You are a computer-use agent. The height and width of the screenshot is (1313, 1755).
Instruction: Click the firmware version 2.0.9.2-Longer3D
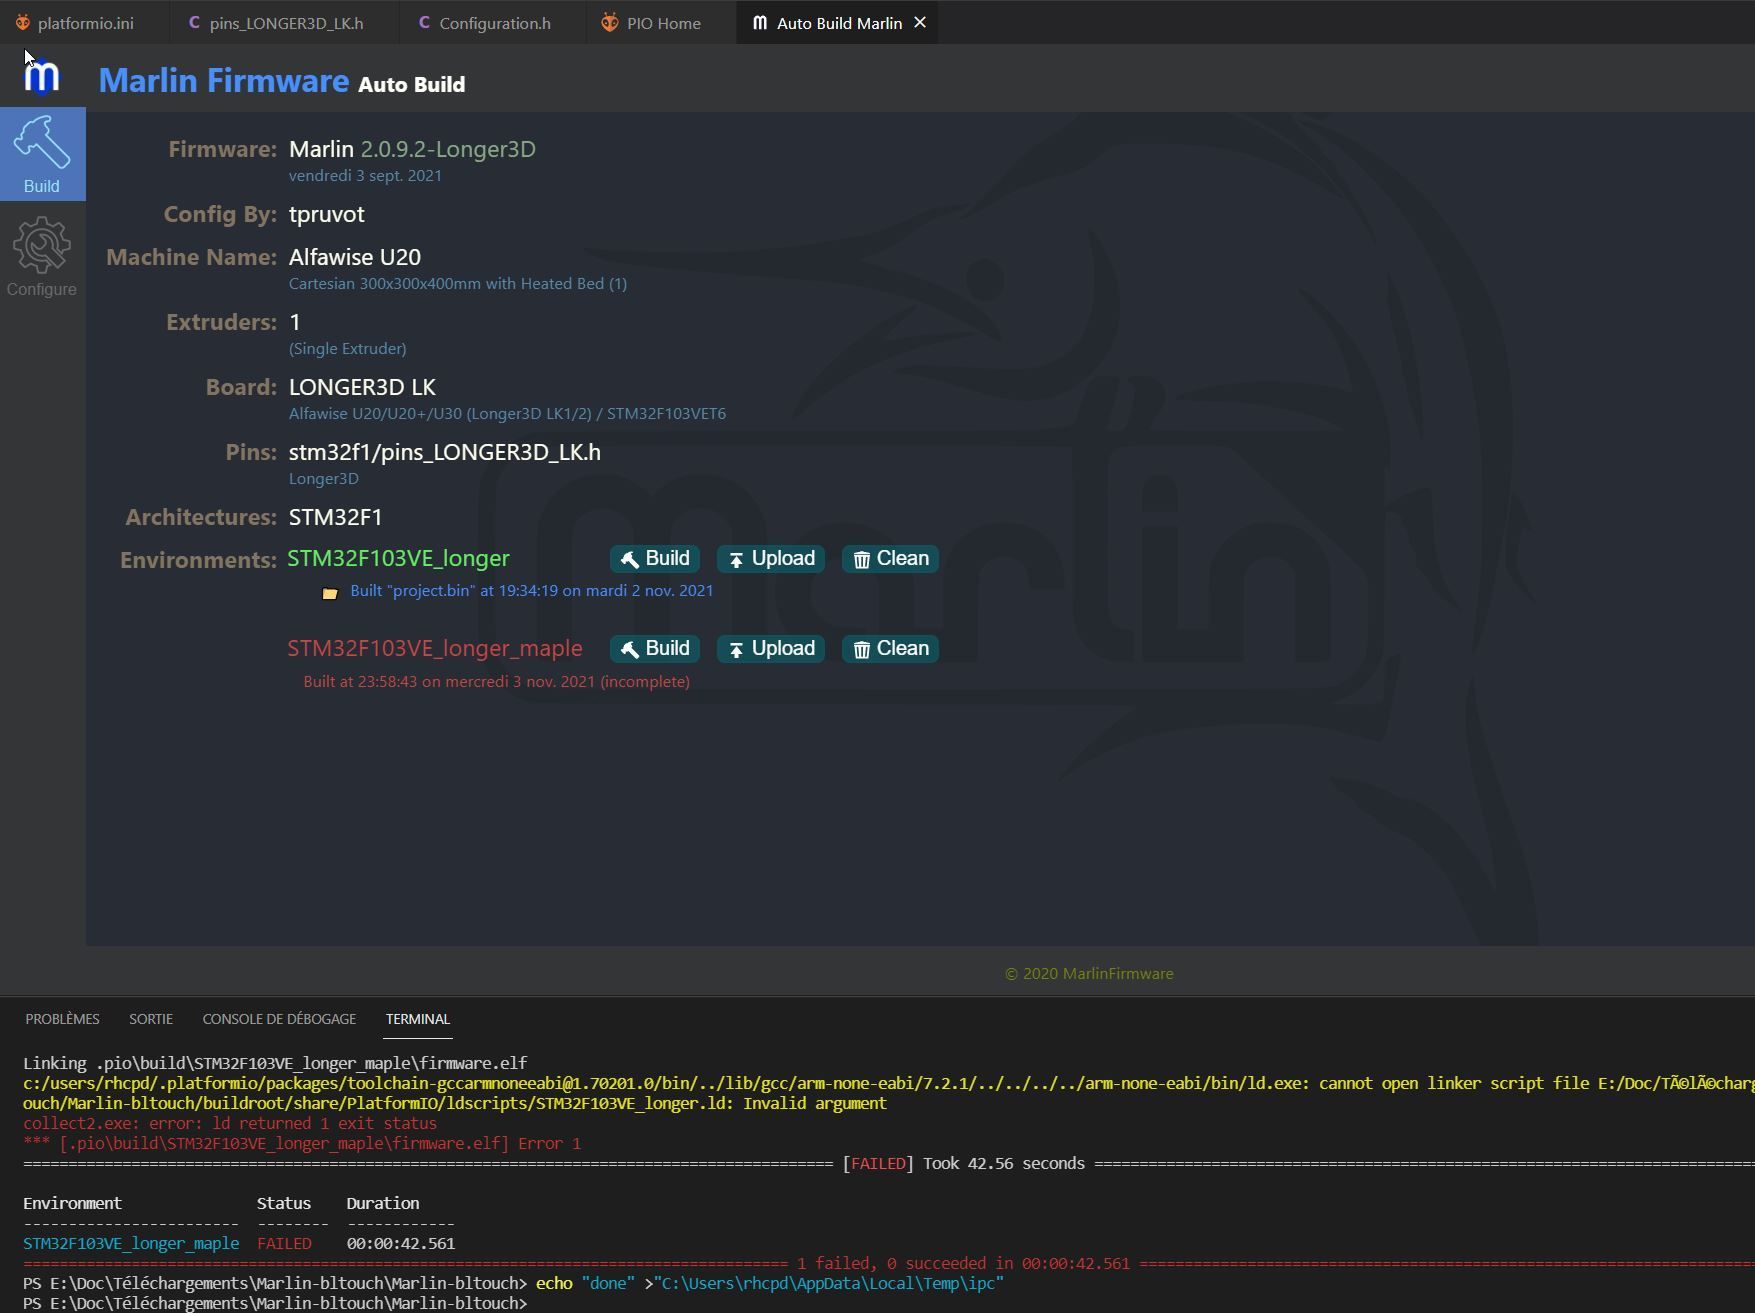click(448, 149)
